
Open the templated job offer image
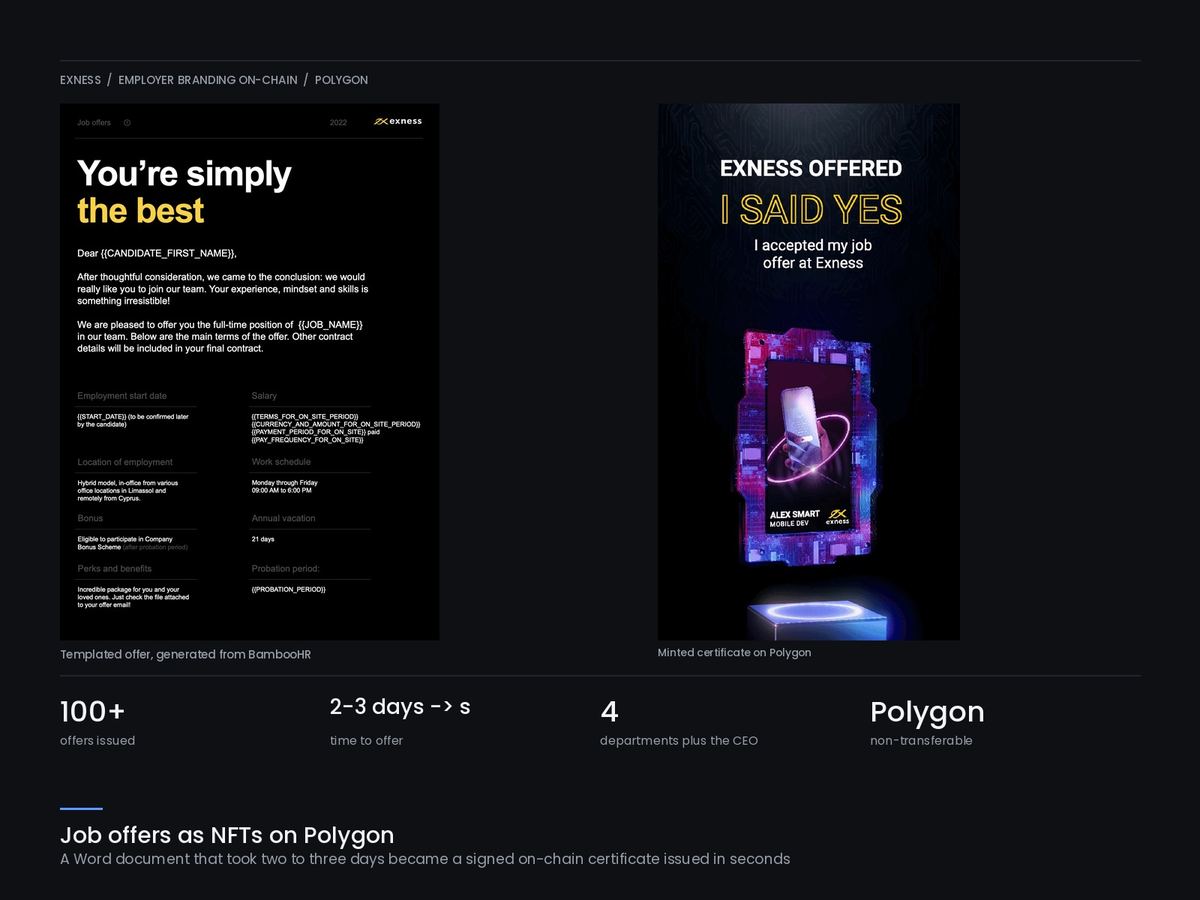pyautogui.click(x=250, y=372)
